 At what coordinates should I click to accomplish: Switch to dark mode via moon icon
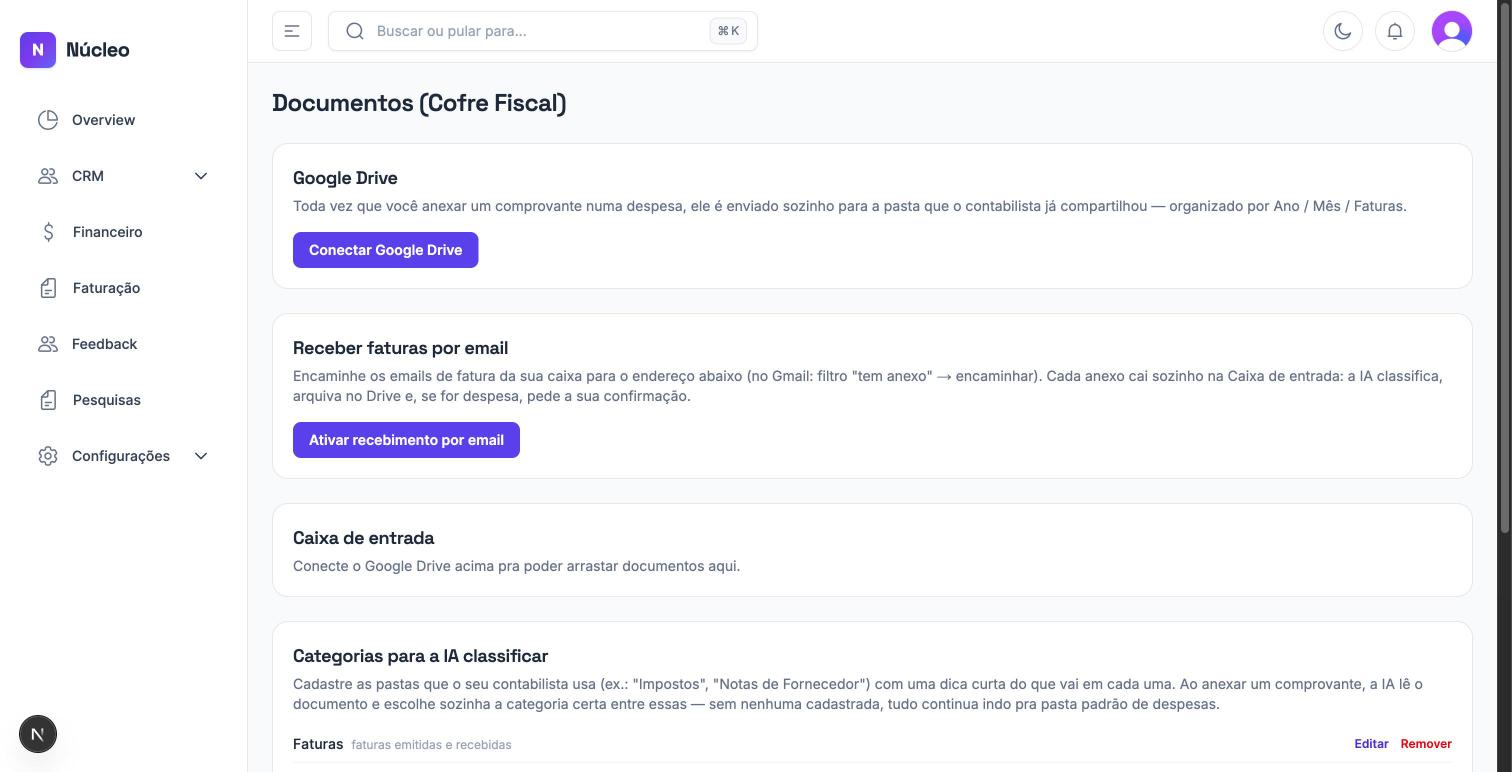click(x=1343, y=31)
